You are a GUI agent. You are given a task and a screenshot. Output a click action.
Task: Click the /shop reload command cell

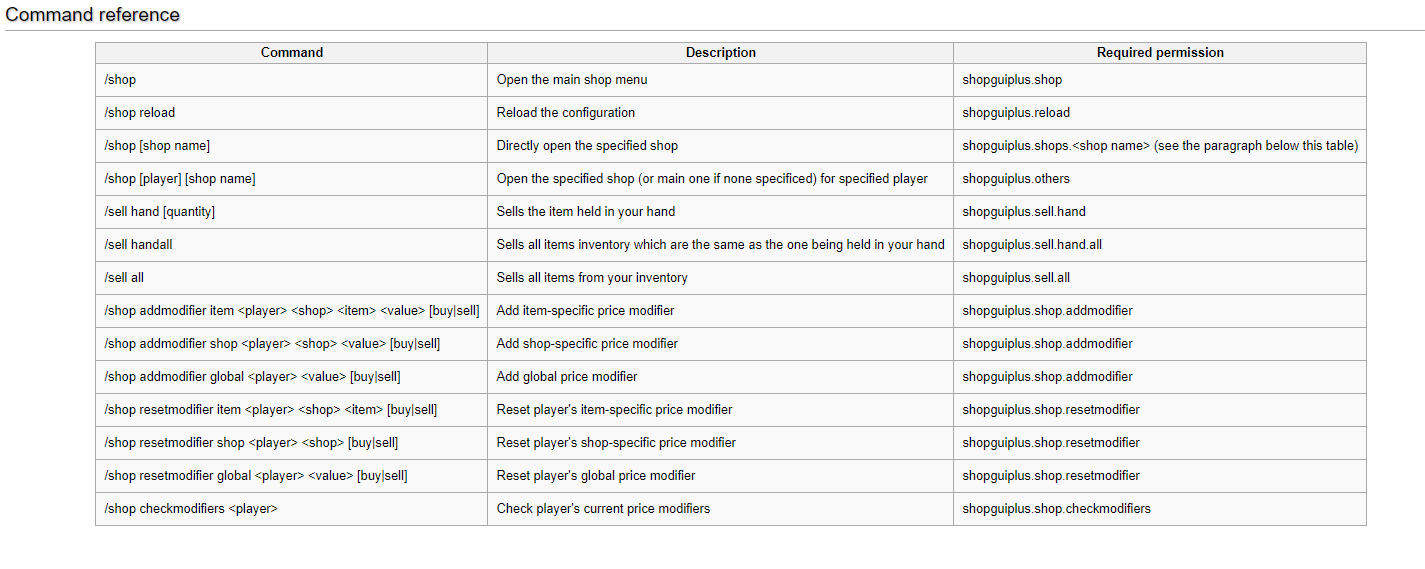(292, 113)
